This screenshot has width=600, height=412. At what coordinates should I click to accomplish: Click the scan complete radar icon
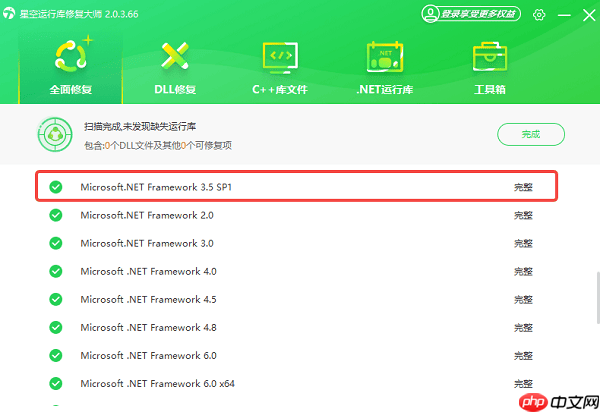pyautogui.click(x=55, y=134)
